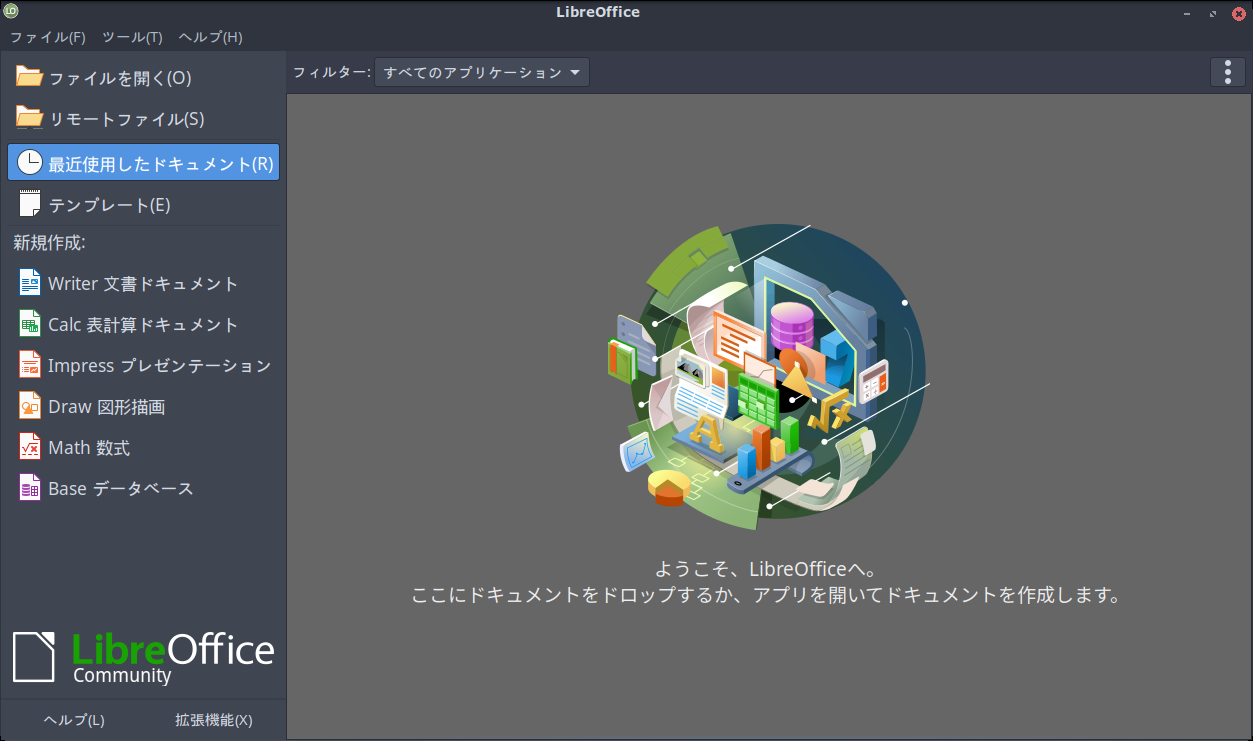Click the 拡張機能(X) button
This screenshot has width=1253, height=741.
click(x=214, y=720)
